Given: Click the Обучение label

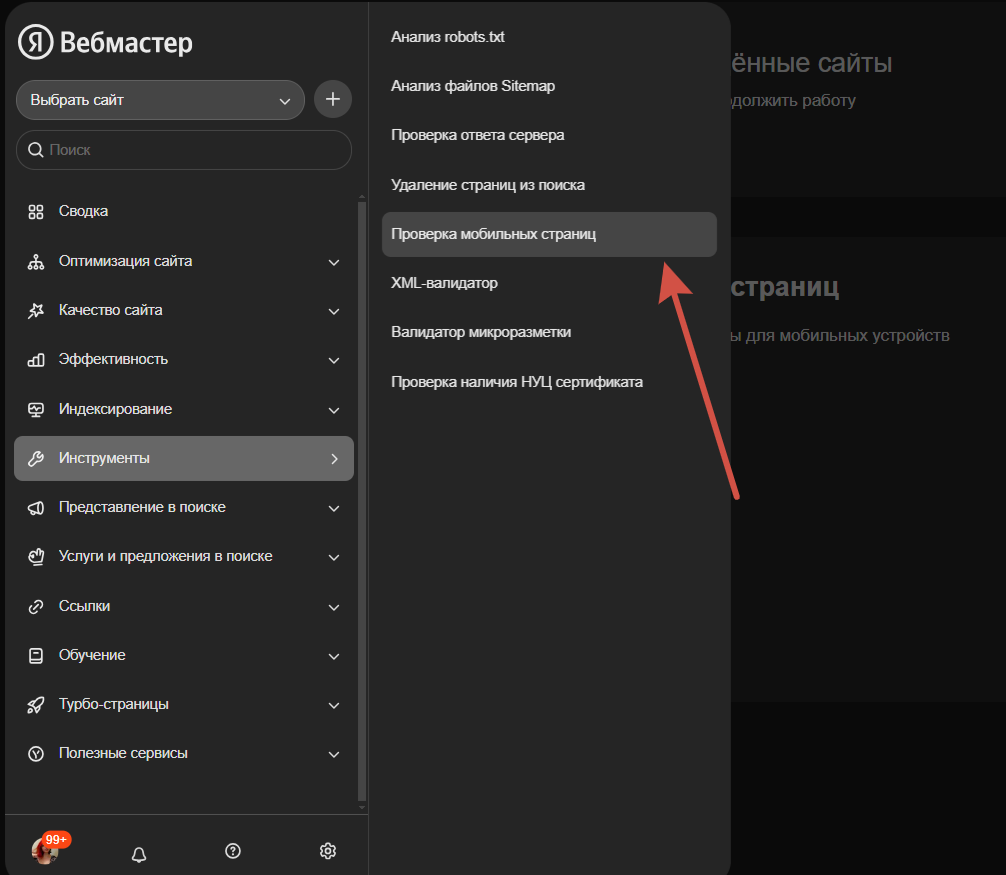Looking at the screenshot, I should 92,655.
